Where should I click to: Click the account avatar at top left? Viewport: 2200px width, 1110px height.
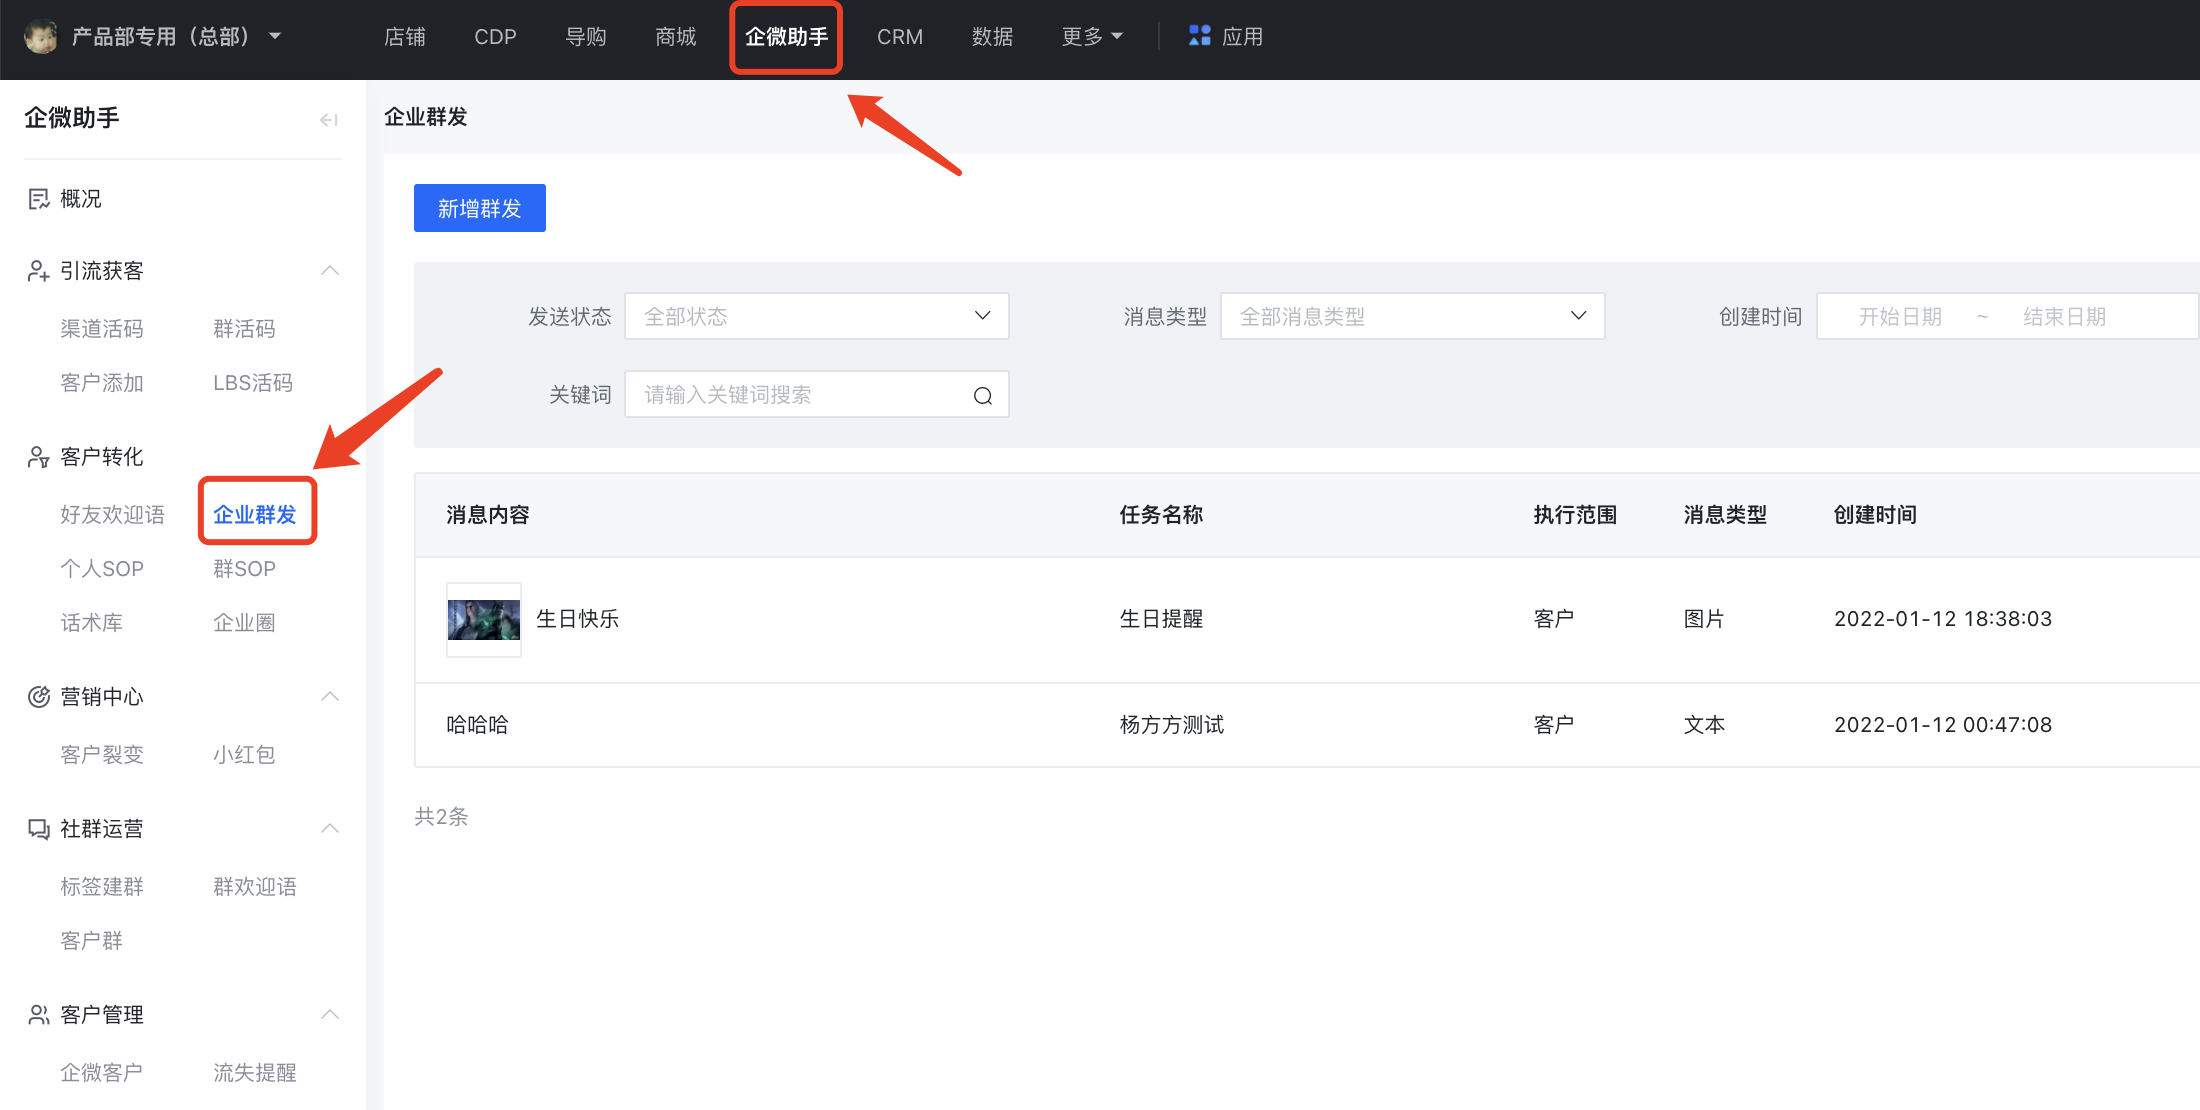pyautogui.click(x=41, y=37)
